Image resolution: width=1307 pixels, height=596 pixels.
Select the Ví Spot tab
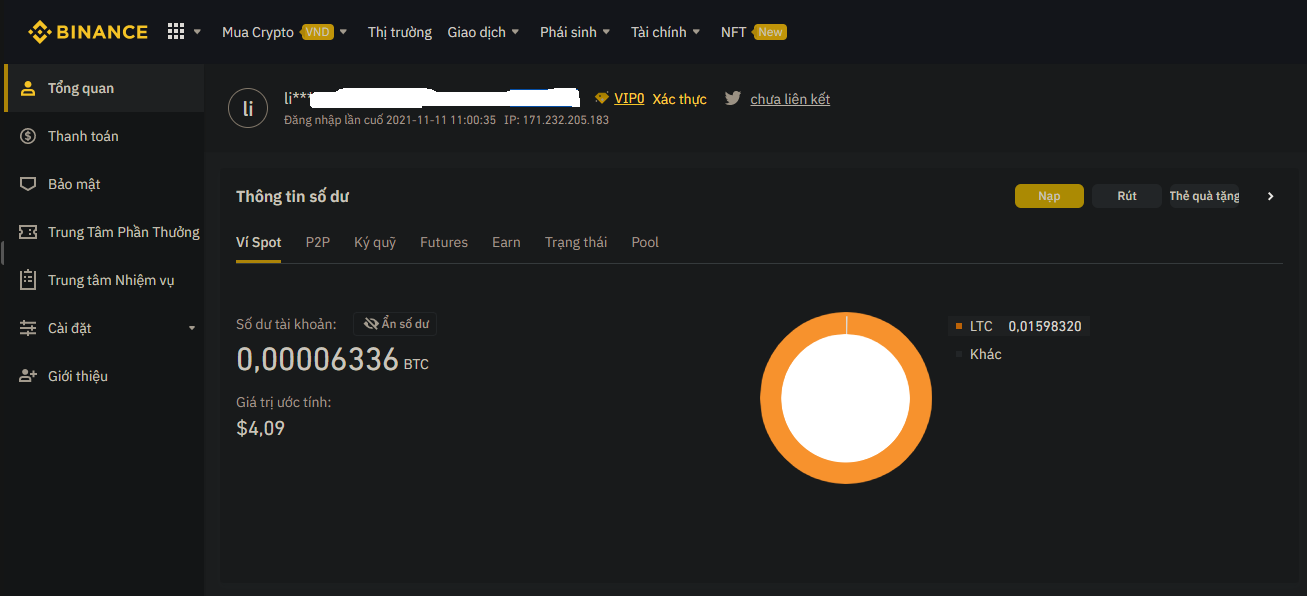(259, 243)
